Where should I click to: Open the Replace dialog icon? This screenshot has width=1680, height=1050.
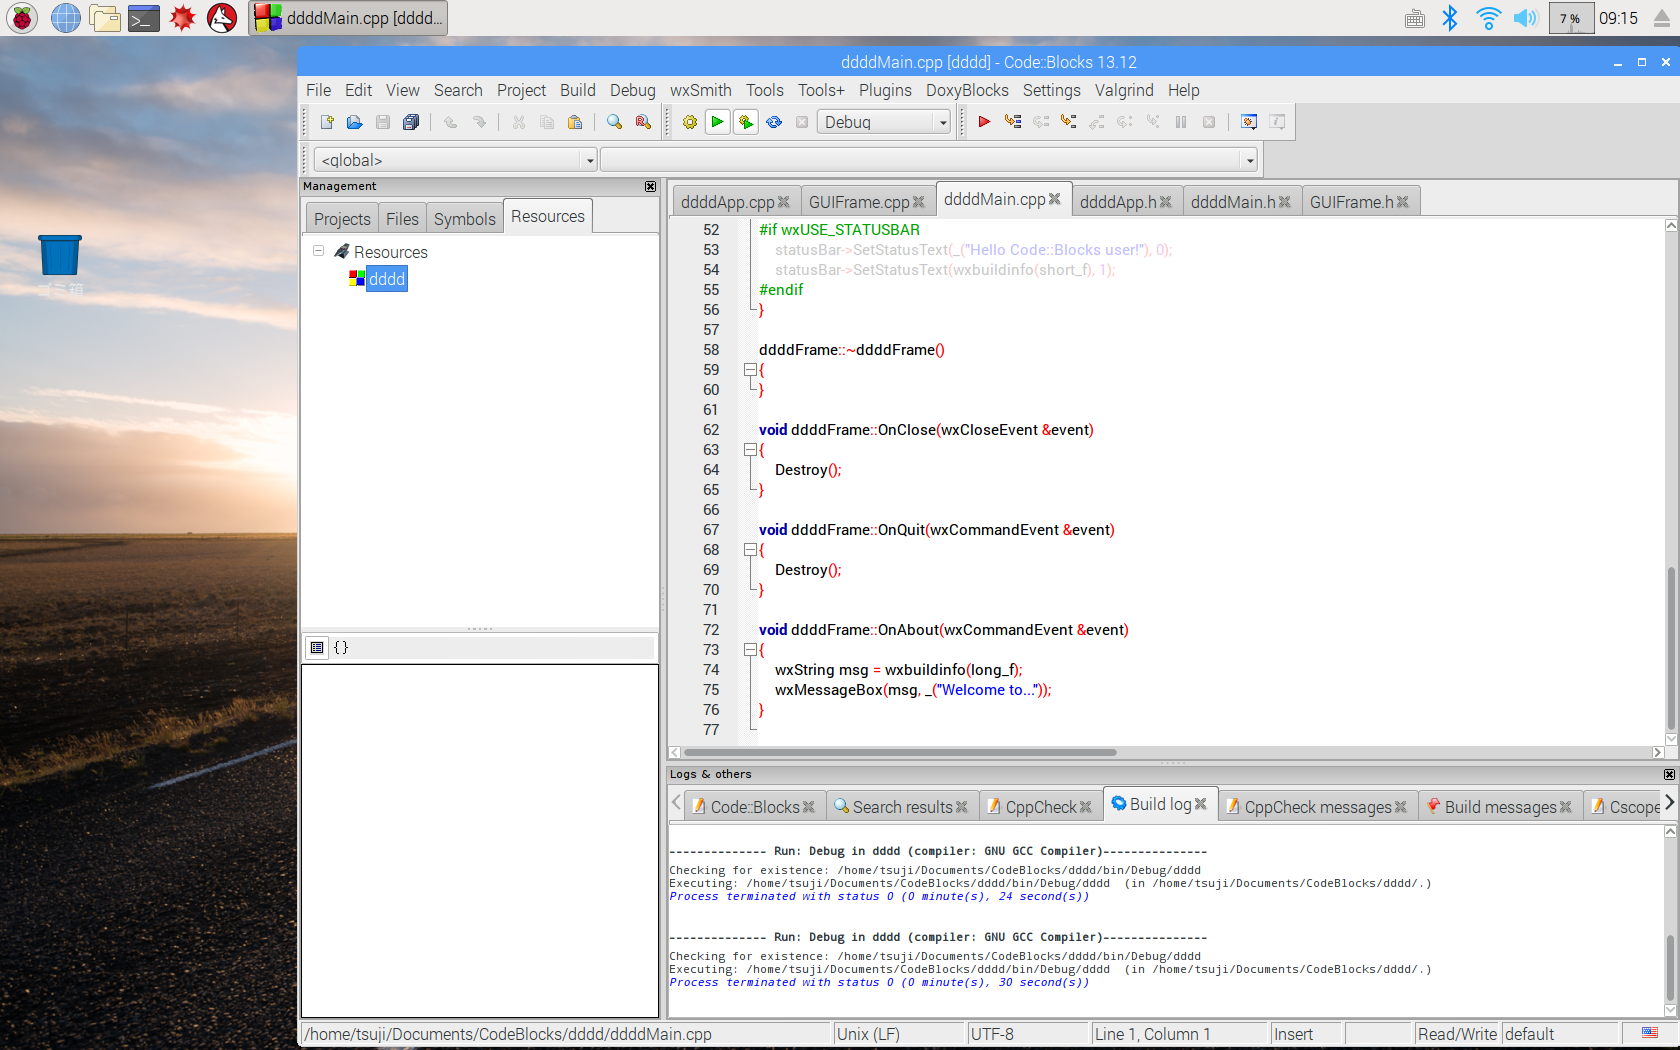[x=643, y=122]
